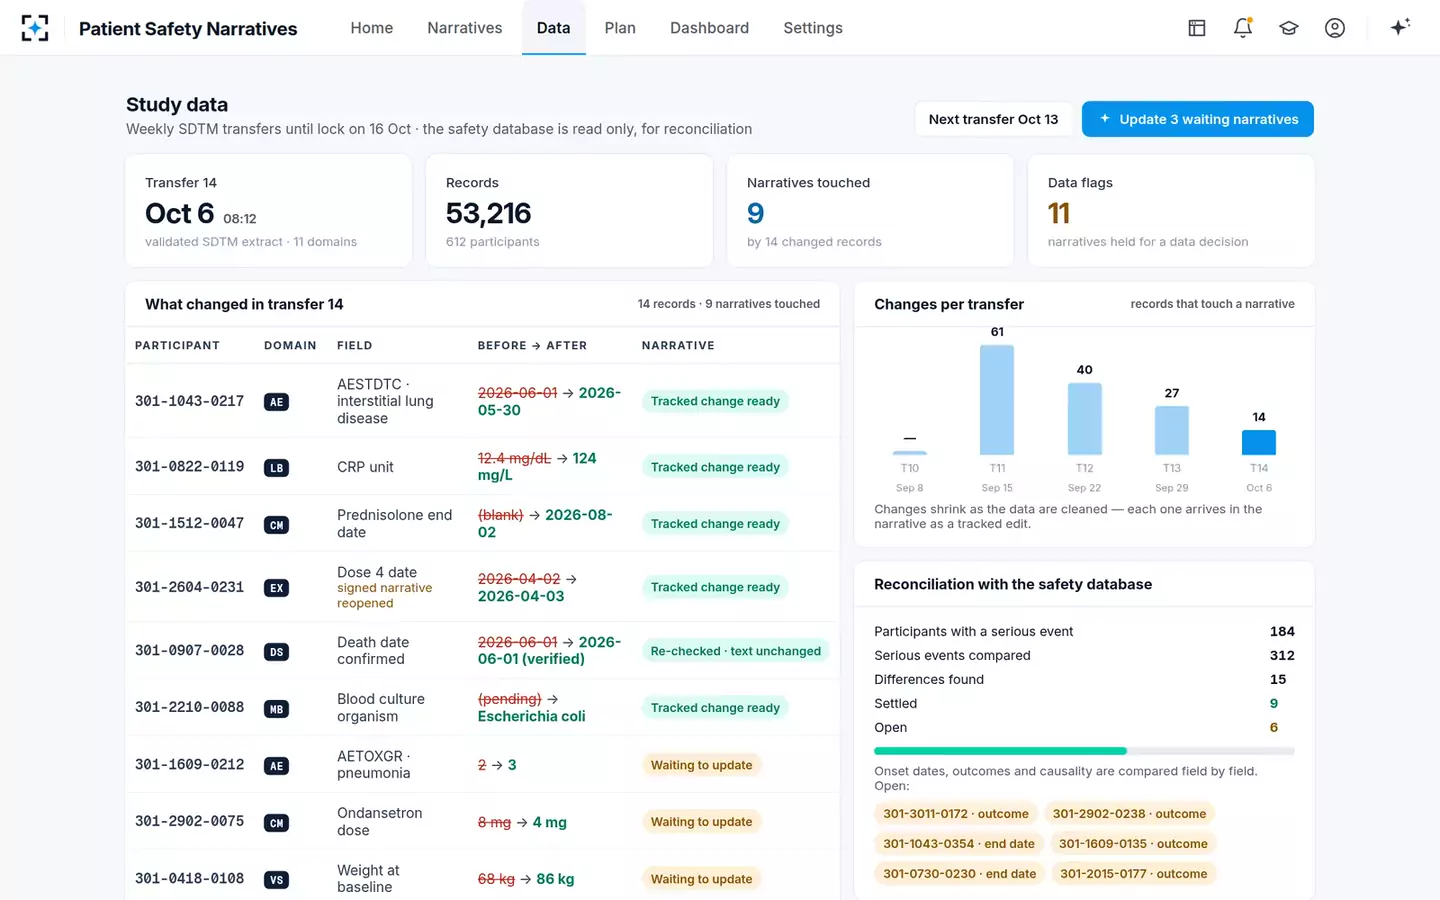The height and width of the screenshot is (900, 1440).
Task: Open the 301-1043-0354 end date chip
Action: point(959,844)
